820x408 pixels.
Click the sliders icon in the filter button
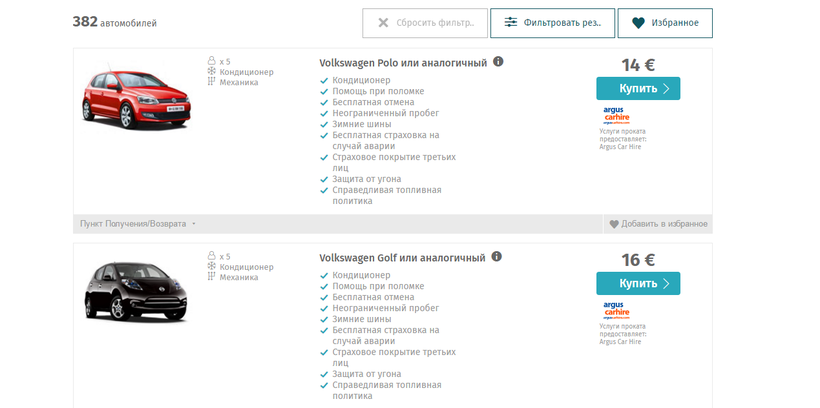pyautogui.click(x=511, y=23)
